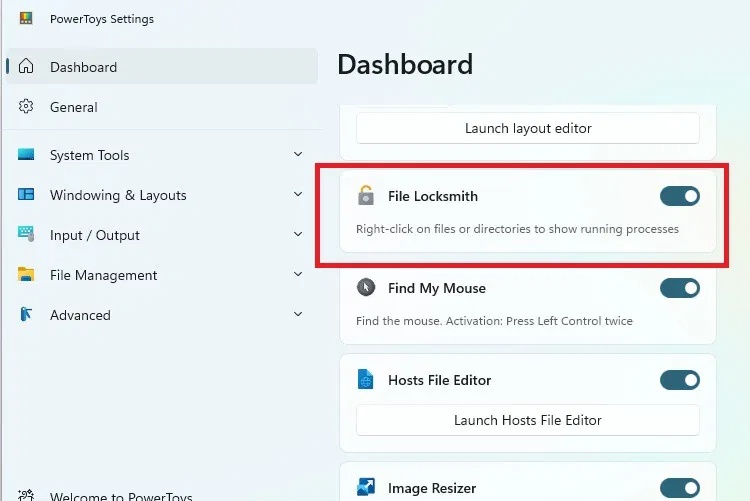Image resolution: width=750 pixels, height=501 pixels.
Task: Turn off the File Locksmith toggle
Action: coord(680,196)
